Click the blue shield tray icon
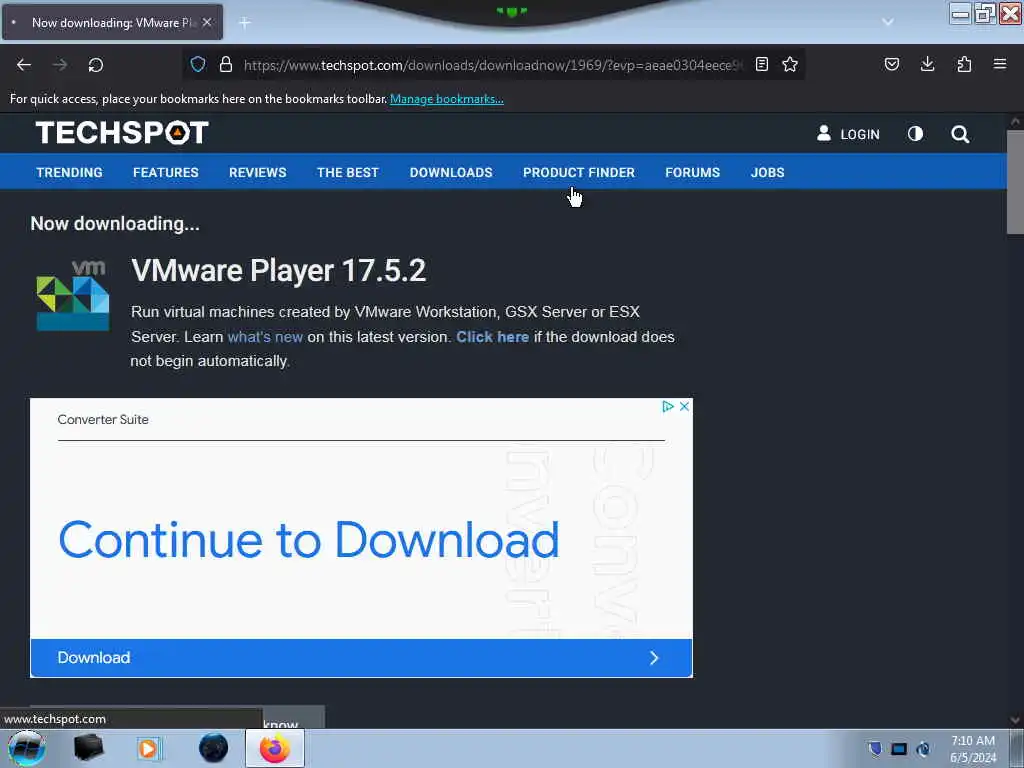Image resolution: width=1024 pixels, height=768 pixels. click(x=875, y=748)
